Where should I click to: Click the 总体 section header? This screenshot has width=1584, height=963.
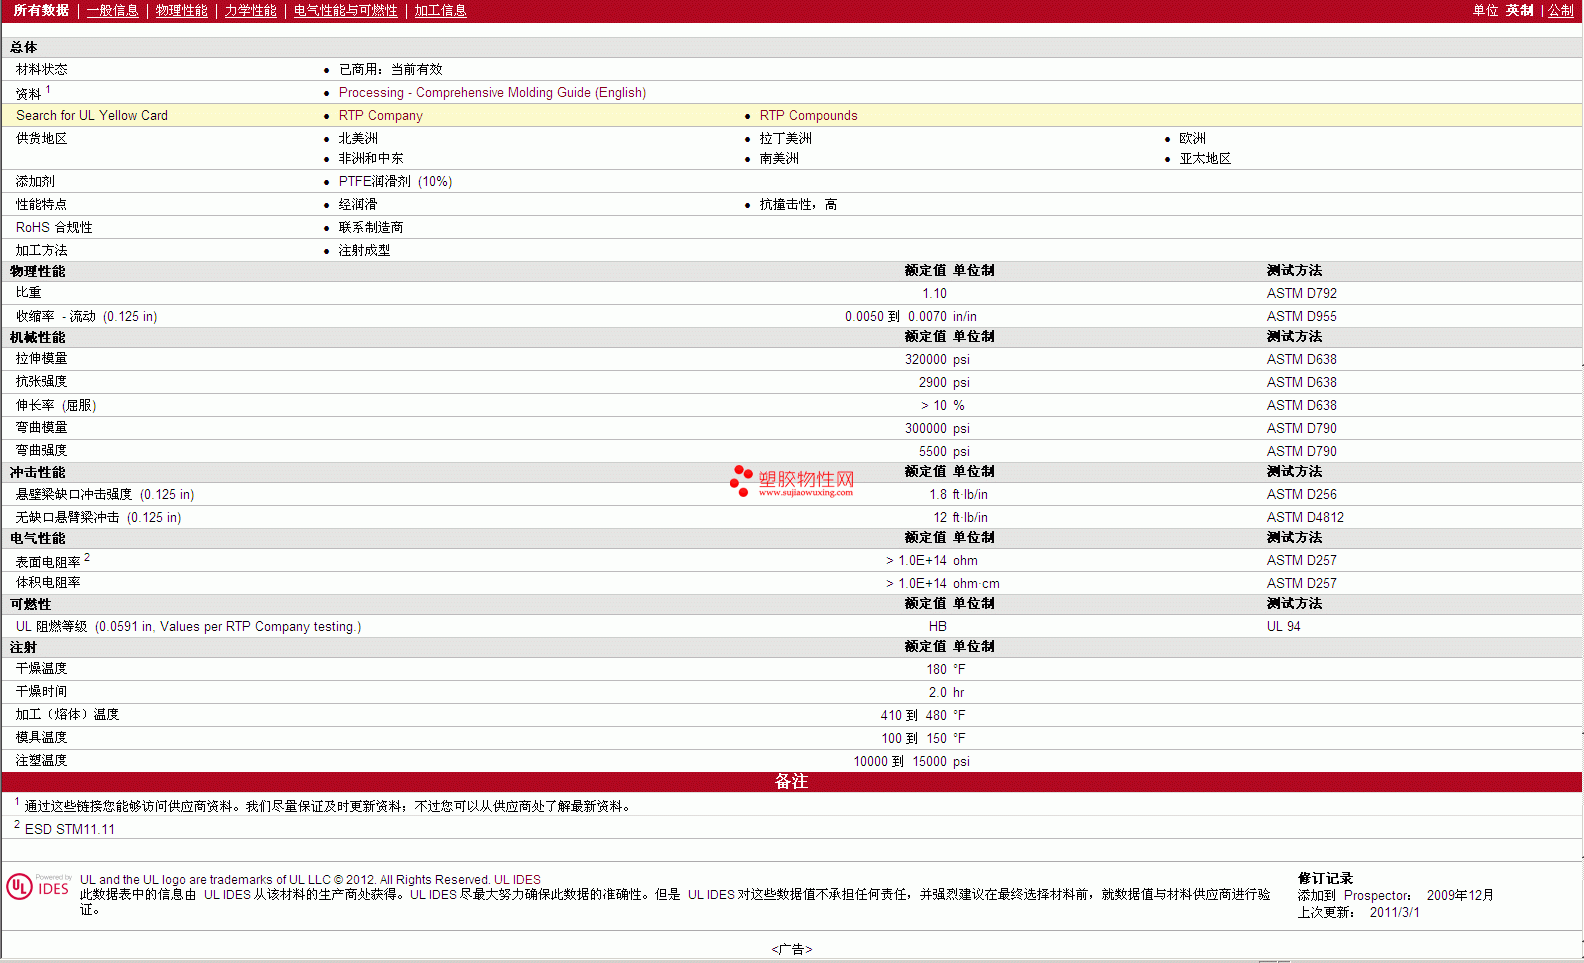[24, 47]
